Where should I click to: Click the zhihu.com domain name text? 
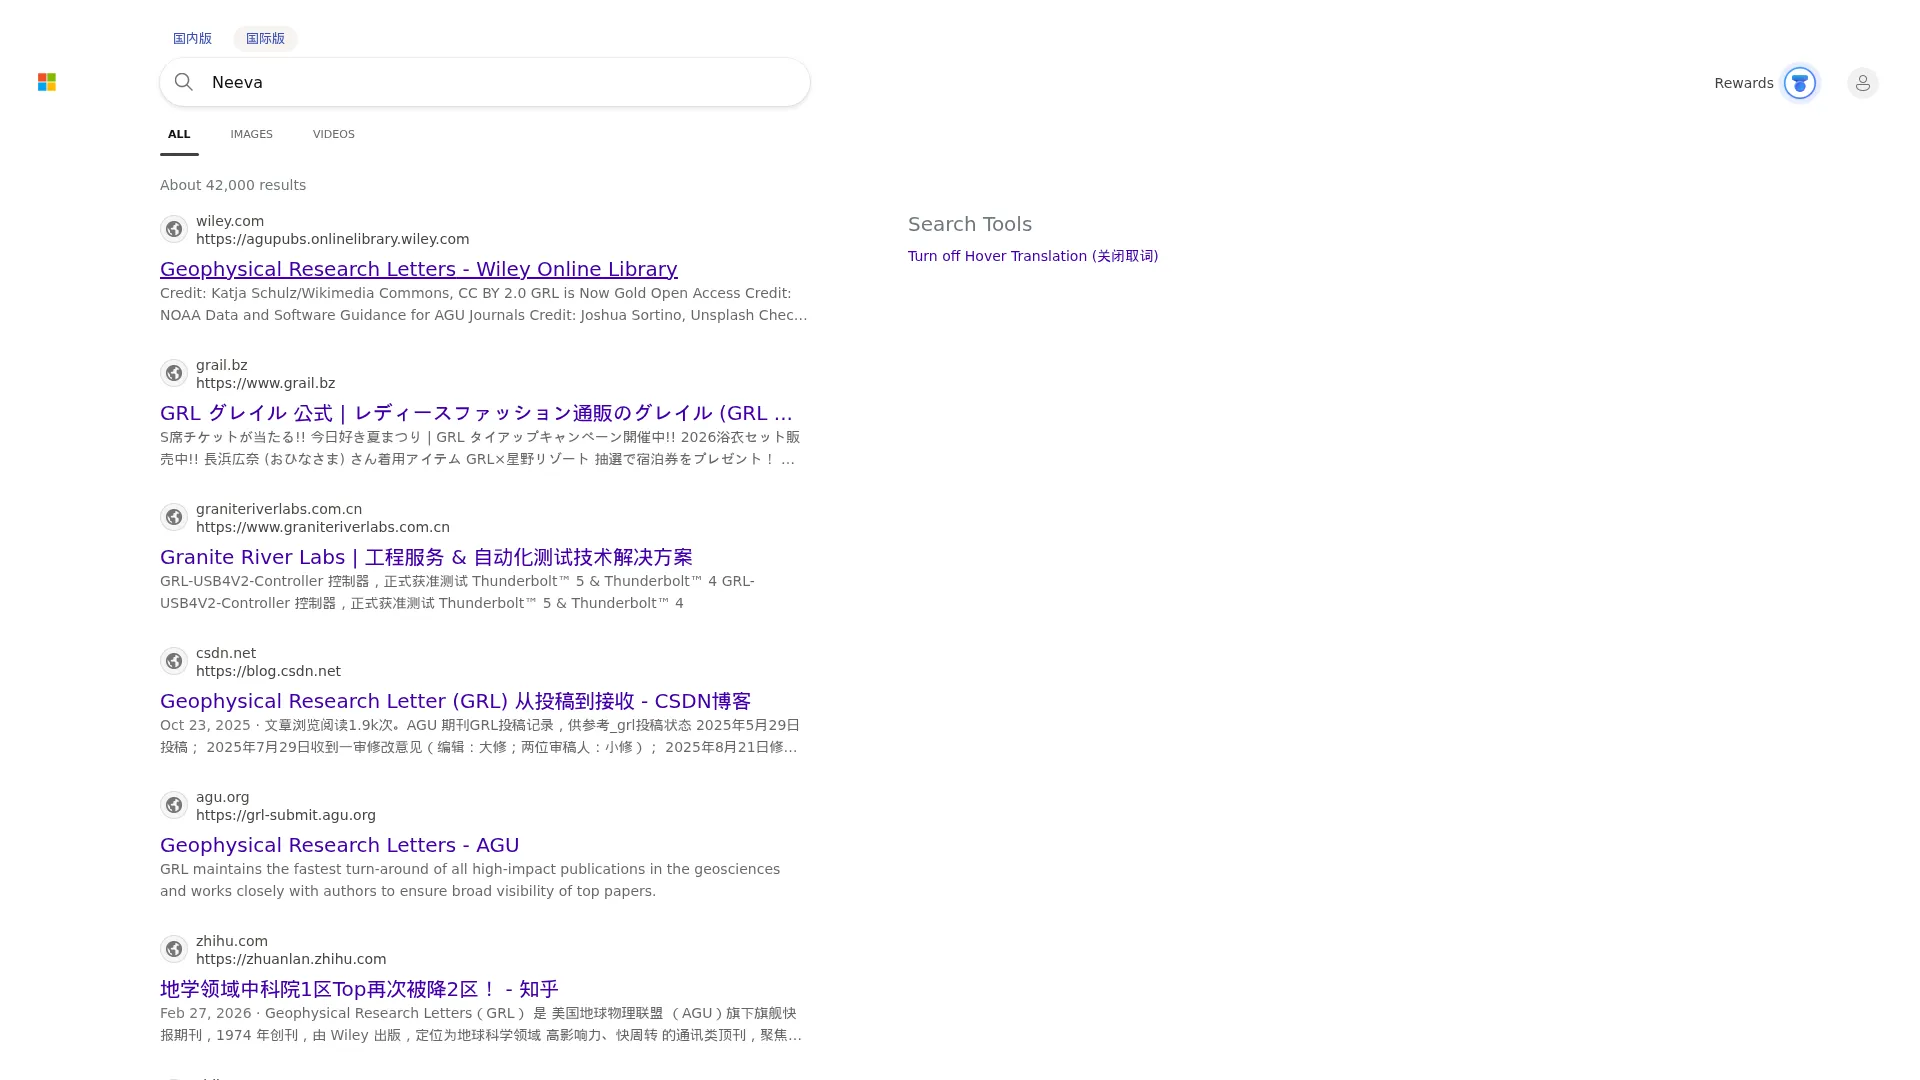click(232, 941)
